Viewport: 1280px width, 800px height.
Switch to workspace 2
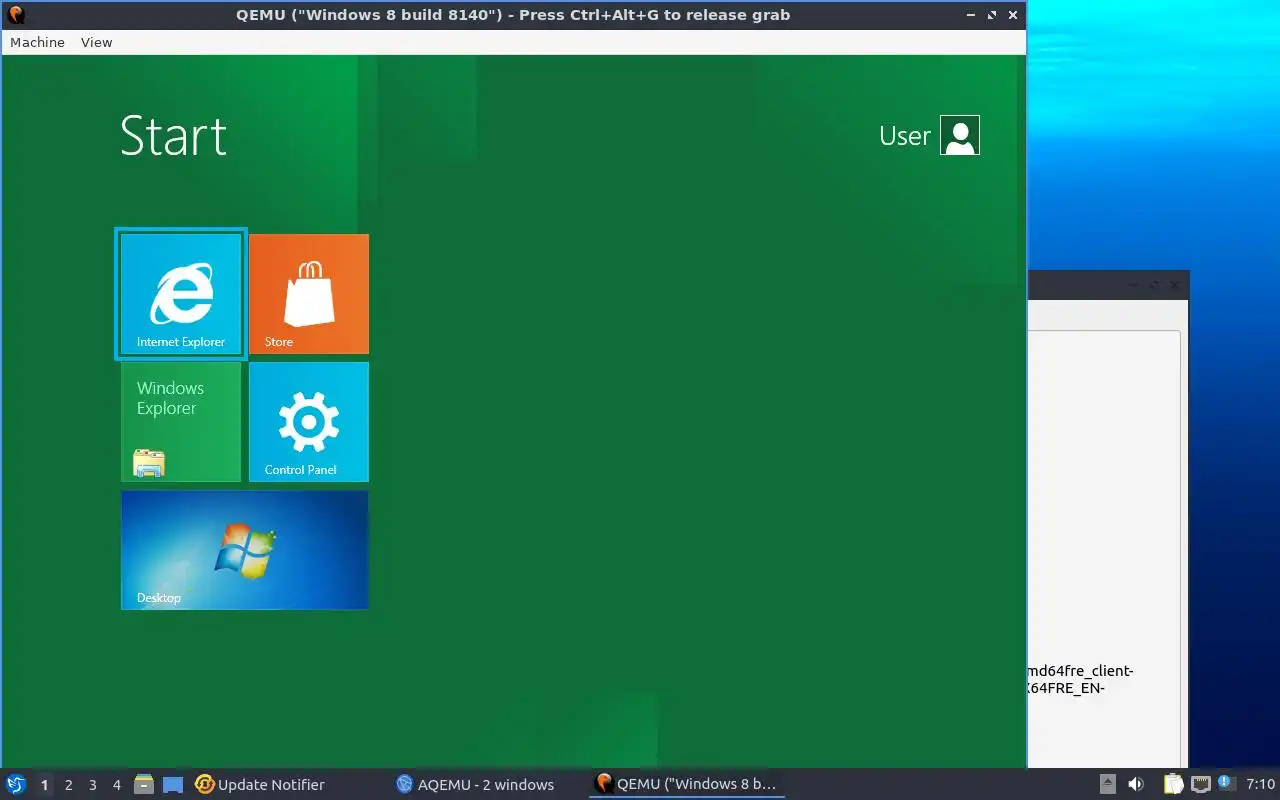pyautogui.click(x=68, y=785)
